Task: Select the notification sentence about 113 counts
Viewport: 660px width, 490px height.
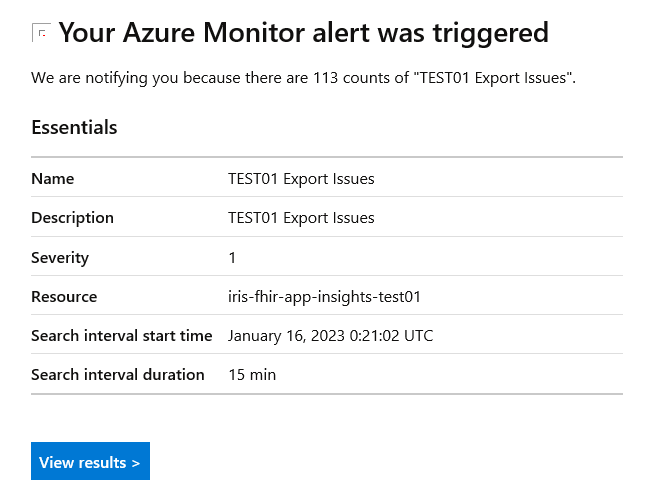Action: point(303,78)
